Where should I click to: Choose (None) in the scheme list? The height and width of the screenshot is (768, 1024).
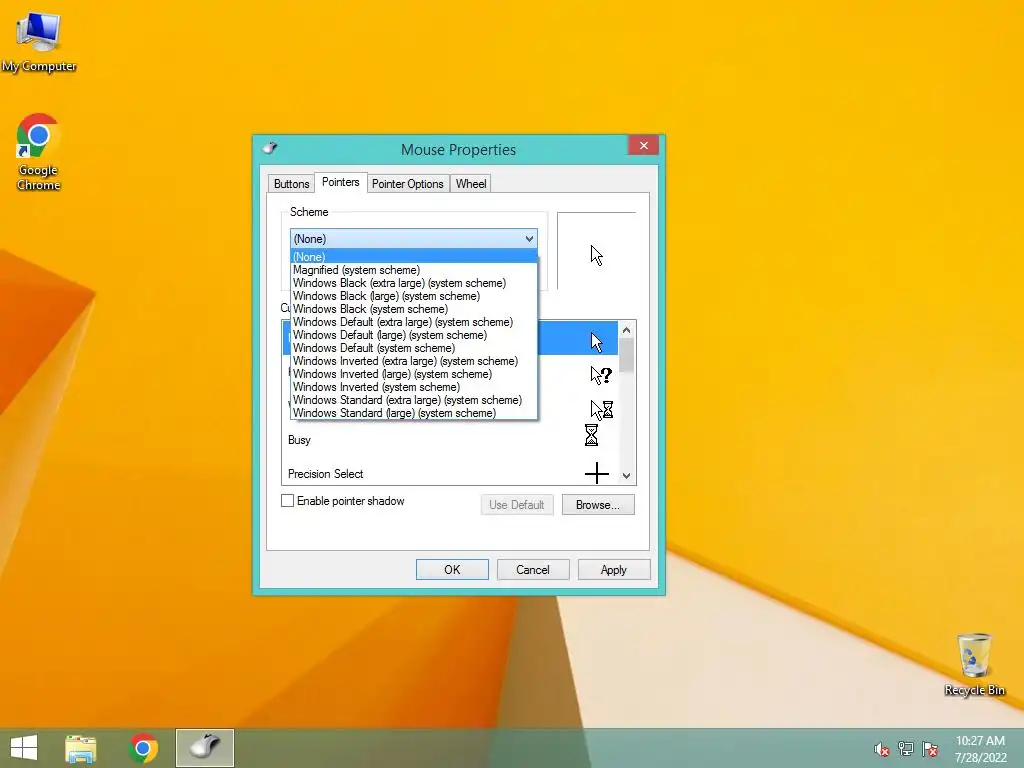pos(413,257)
